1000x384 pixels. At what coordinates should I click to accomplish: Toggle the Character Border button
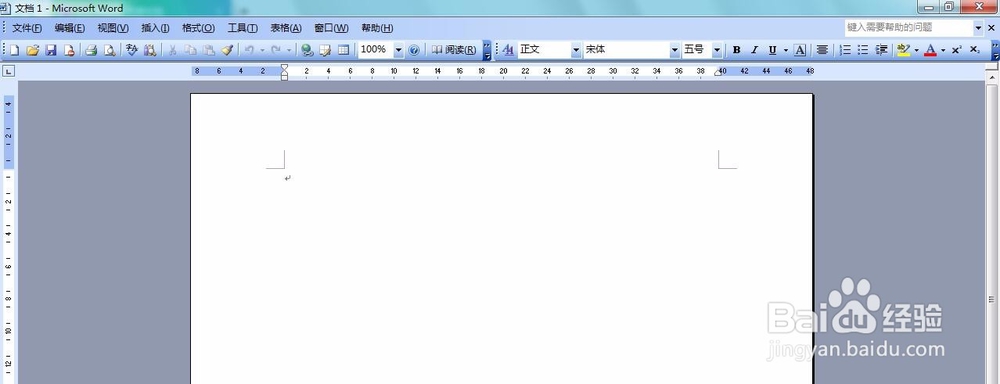coord(800,50)
